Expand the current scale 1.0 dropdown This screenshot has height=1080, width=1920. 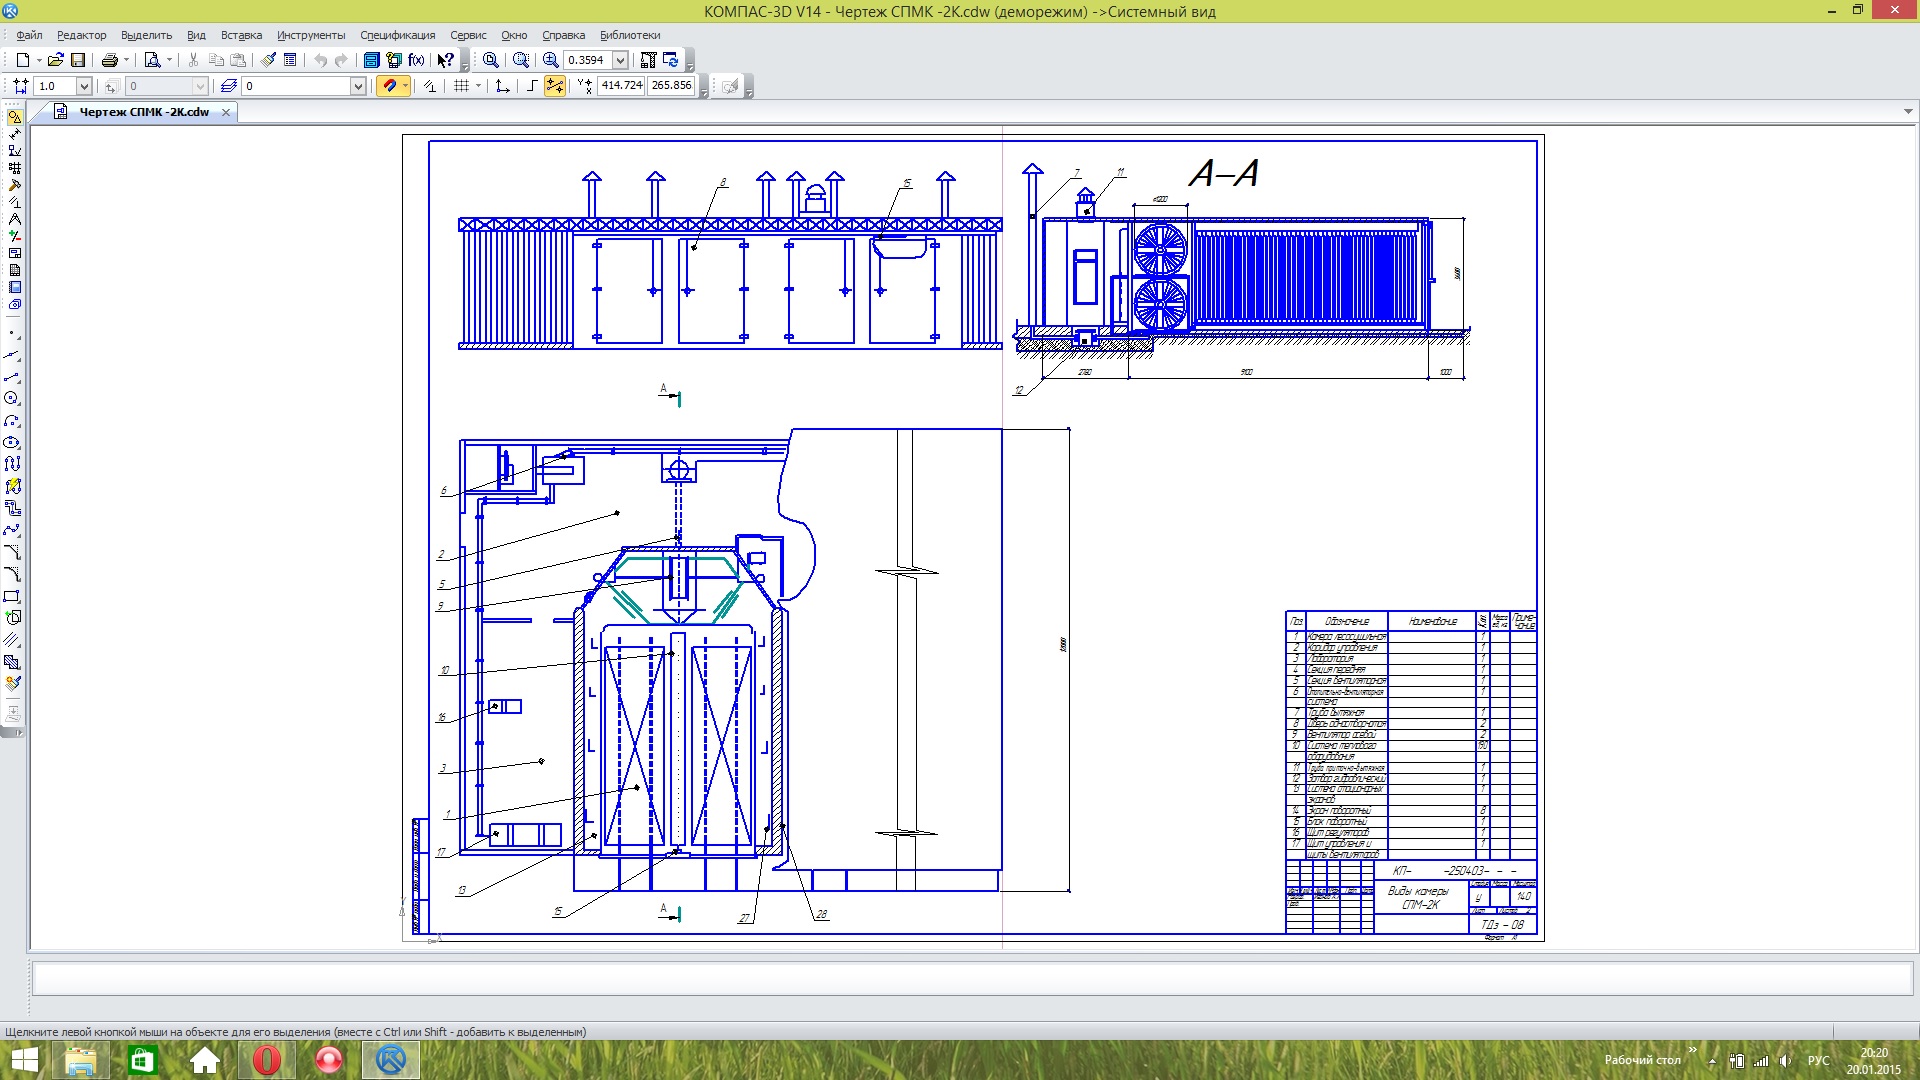pos(84,86)
